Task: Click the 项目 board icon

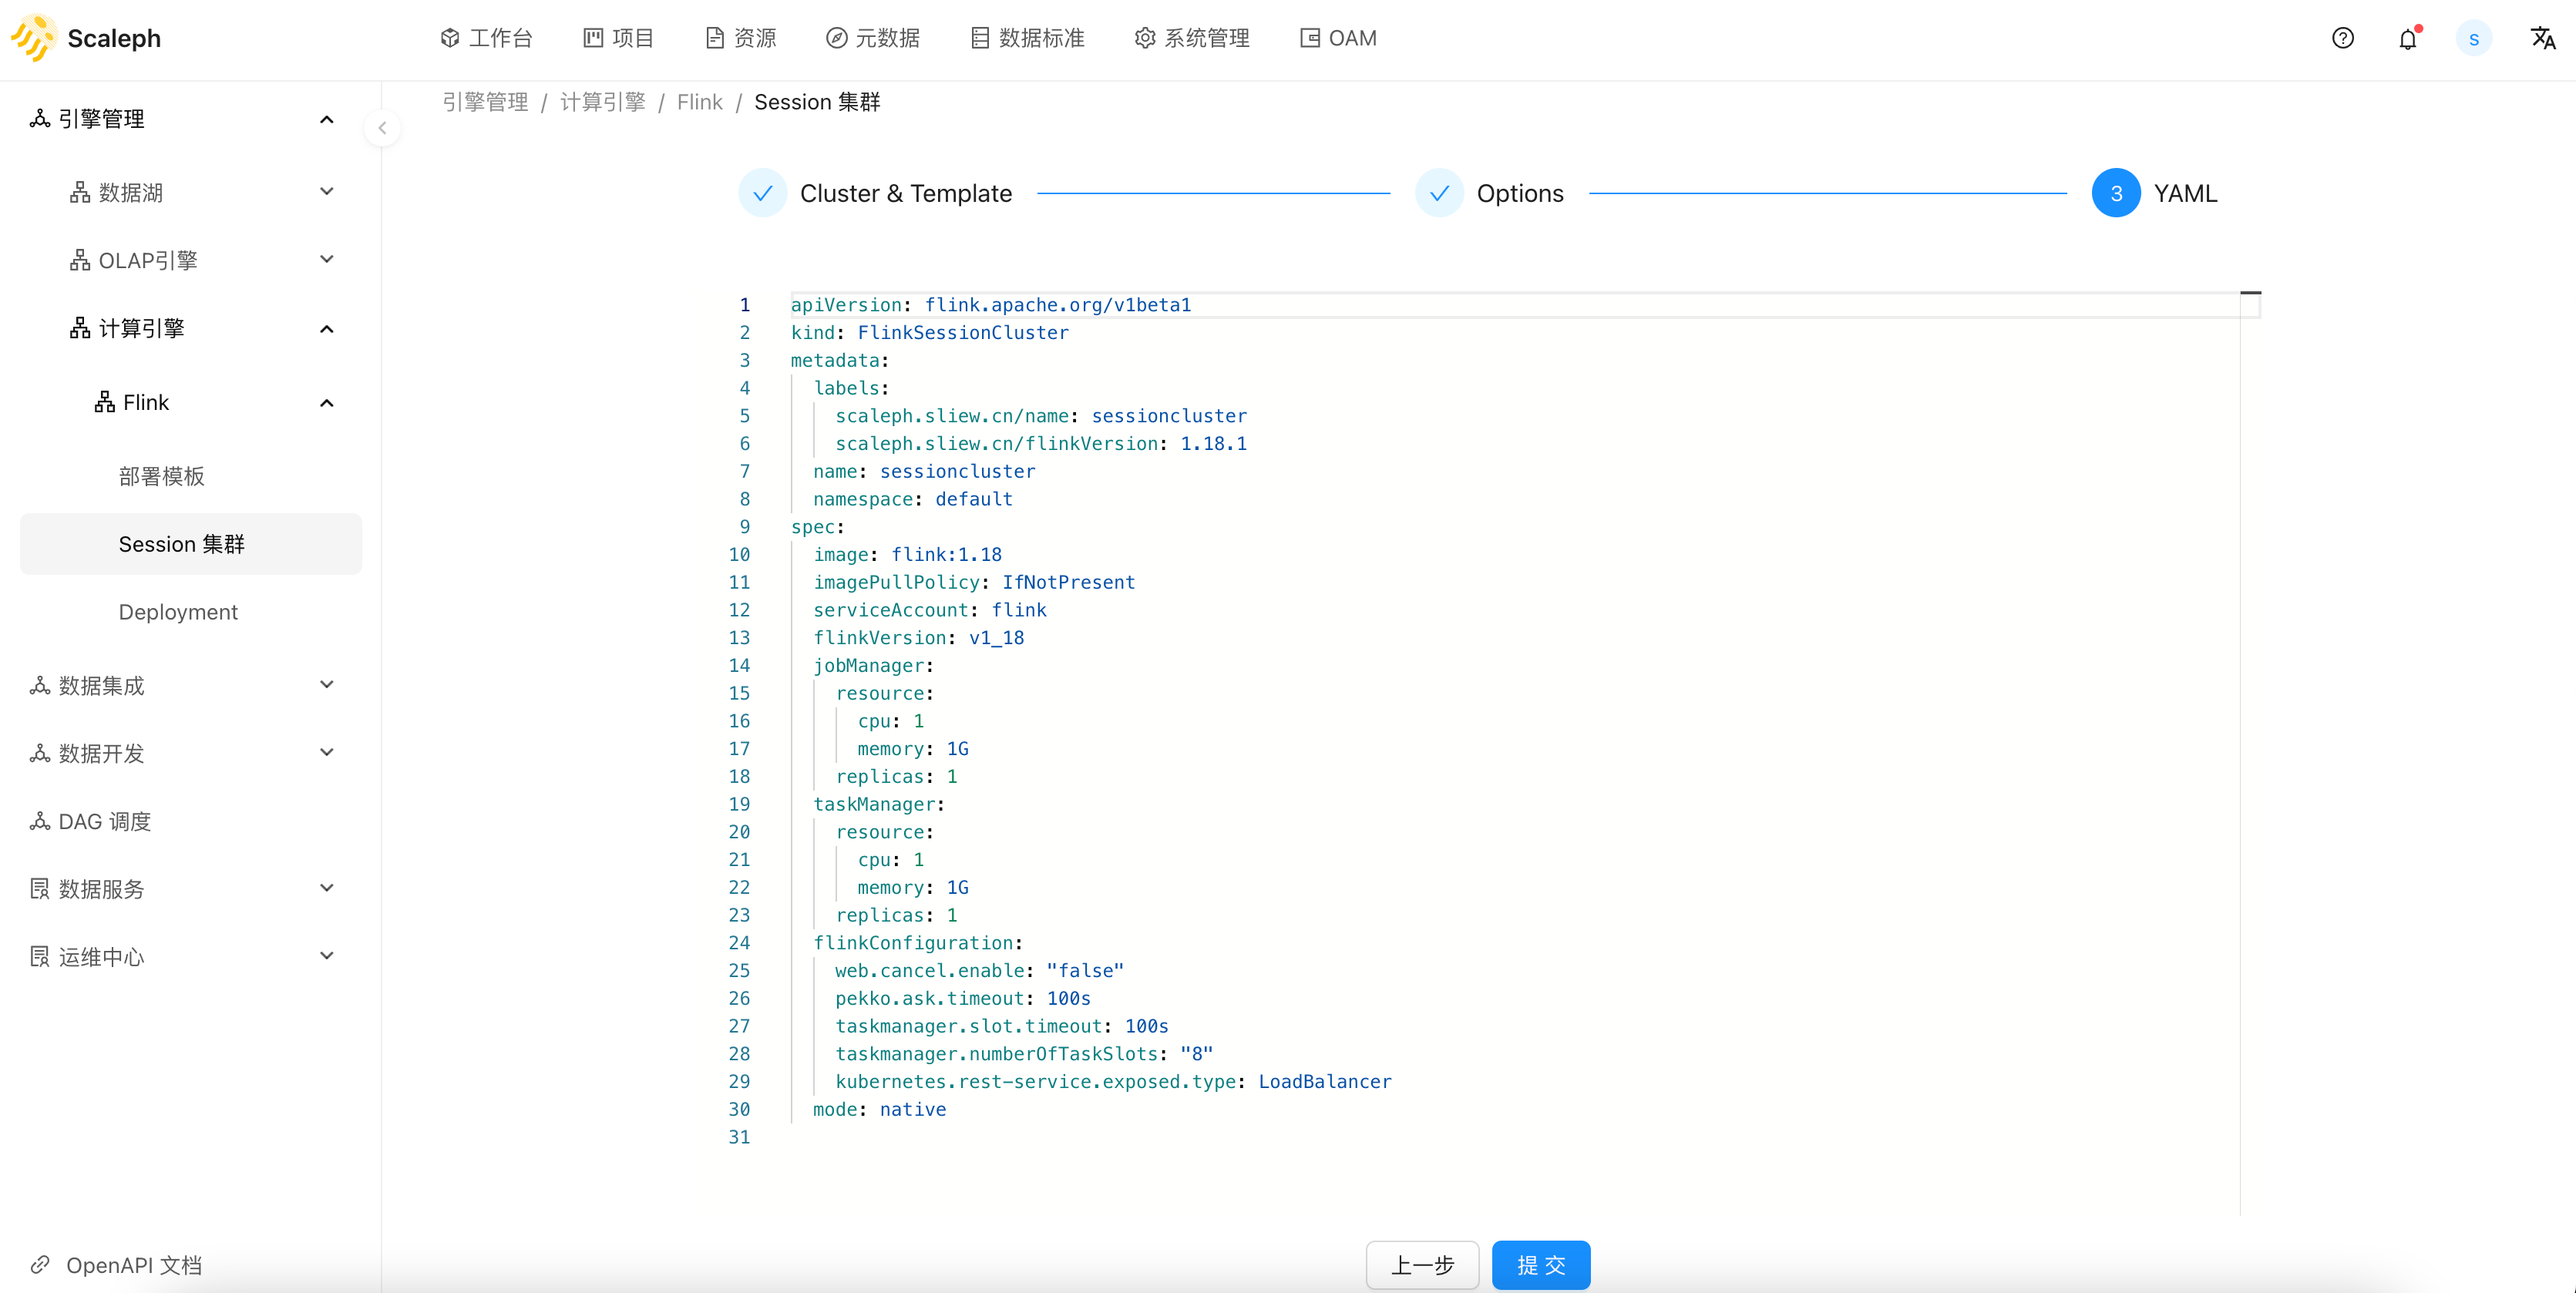Action: click(x=593, y=38)
